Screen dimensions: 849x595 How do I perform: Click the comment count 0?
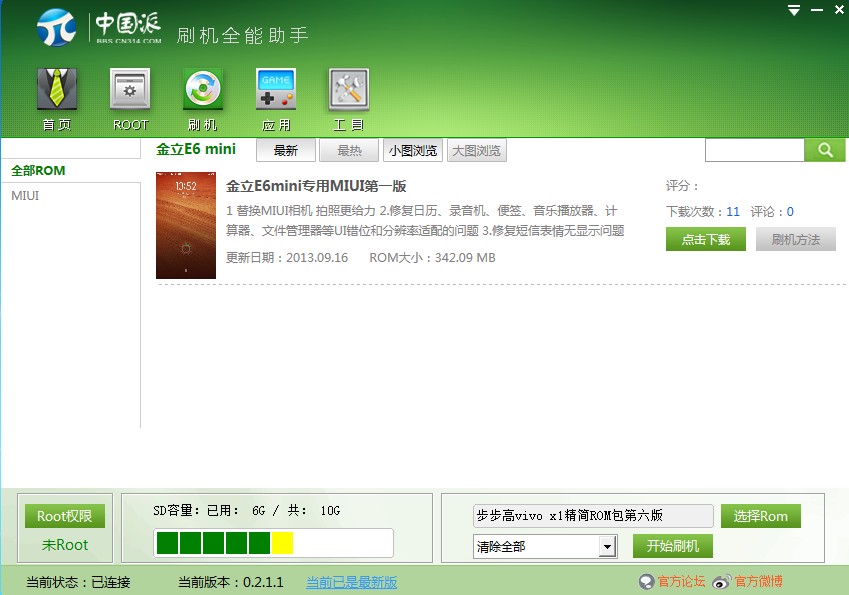(790, 212)
